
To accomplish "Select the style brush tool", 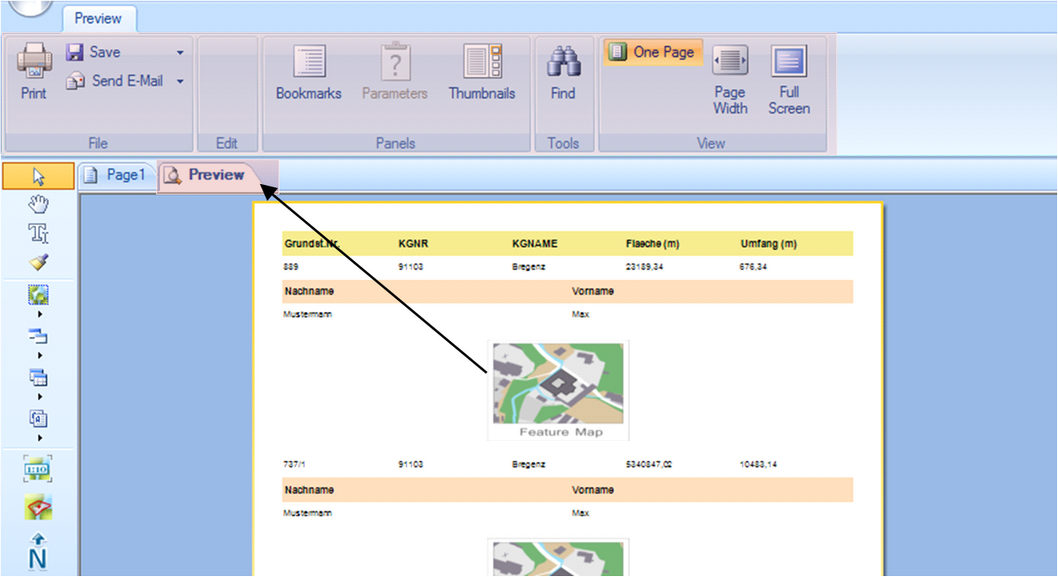I will [x=38, y=262].
